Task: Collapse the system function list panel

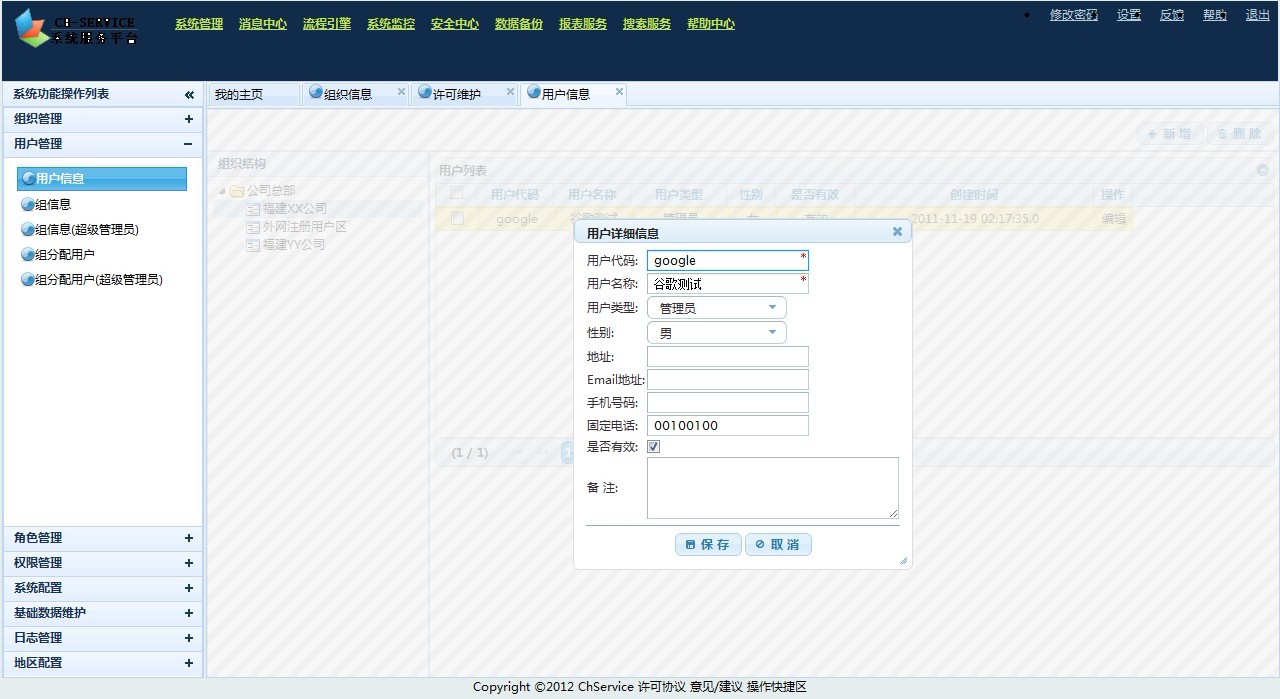Action: tap(189, 95)
